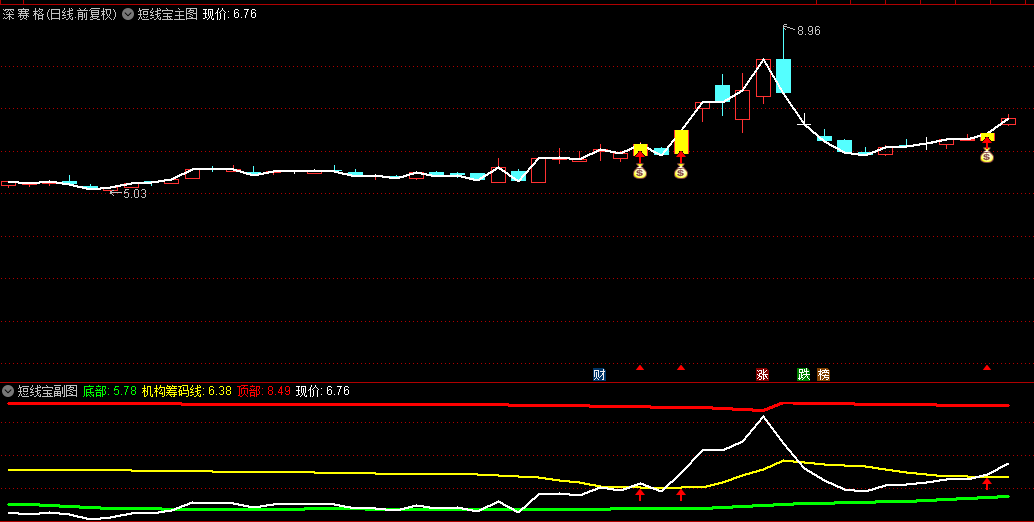The image size is (1034, 522).
Task: Click the green 底部: 5.78 value
Action: 109,391
